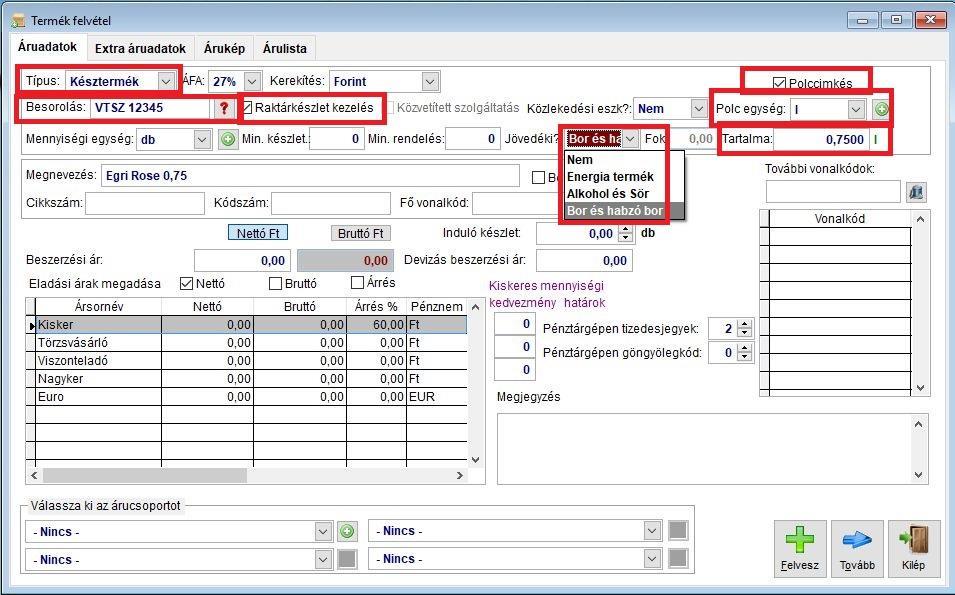Image resolution: width=955 pixels, height=595 pixels.
Task: Open the Mennyiségi egység db dropdown
Action: tap(202, 139)
